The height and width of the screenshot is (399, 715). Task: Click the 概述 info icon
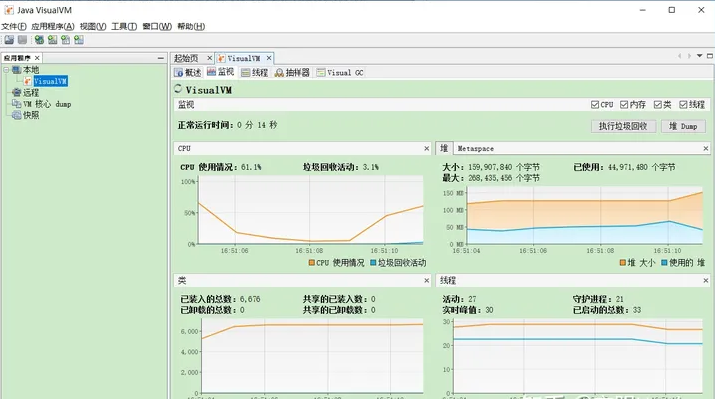179,73
